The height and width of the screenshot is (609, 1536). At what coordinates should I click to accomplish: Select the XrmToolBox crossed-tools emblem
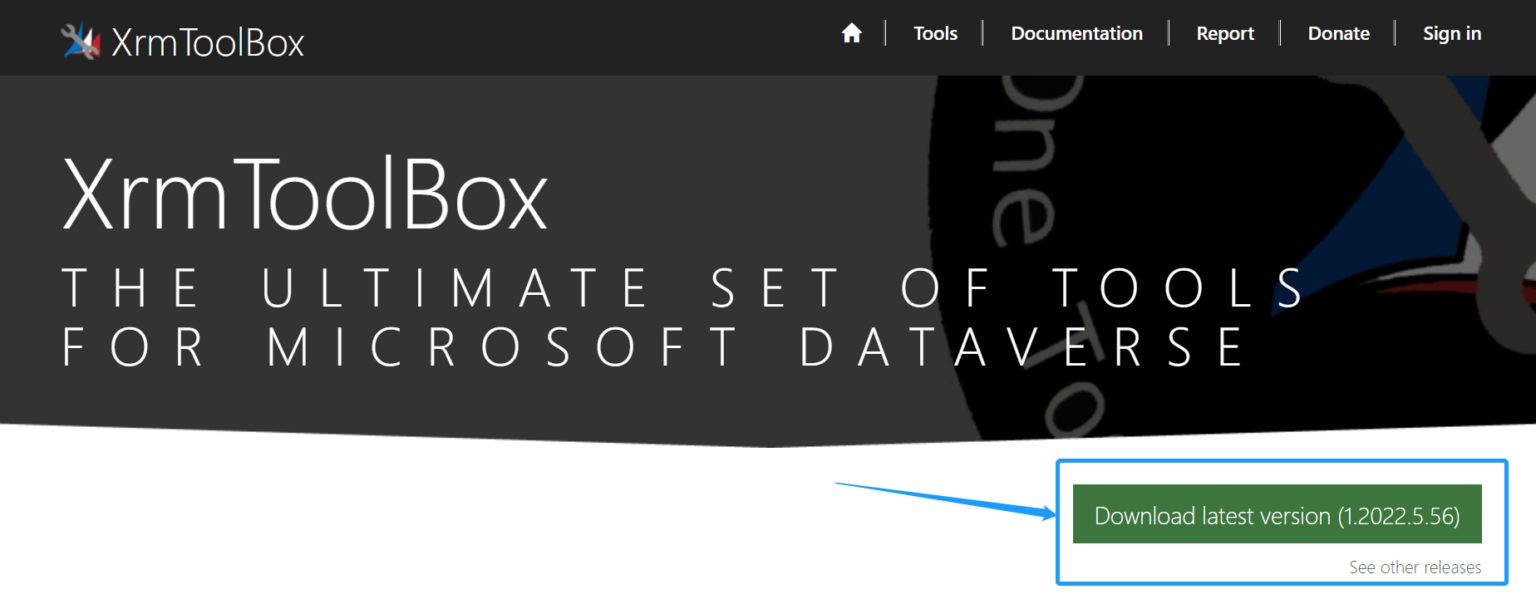[x=80, y=38]
